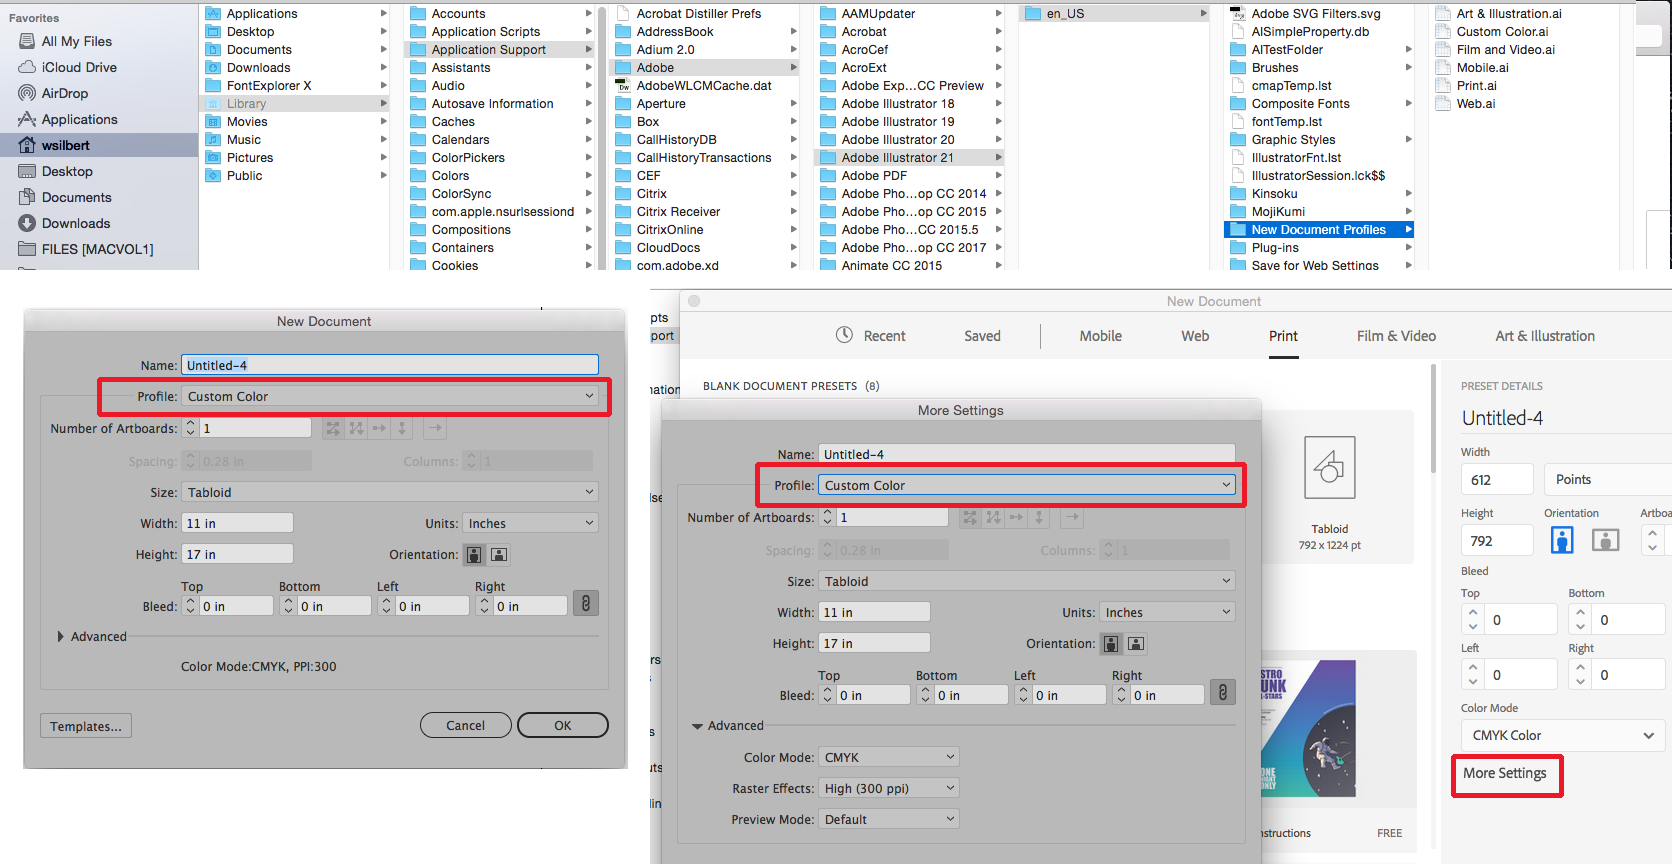Click Number of Artboards stepper in New Document dialog

pos(190,428)
